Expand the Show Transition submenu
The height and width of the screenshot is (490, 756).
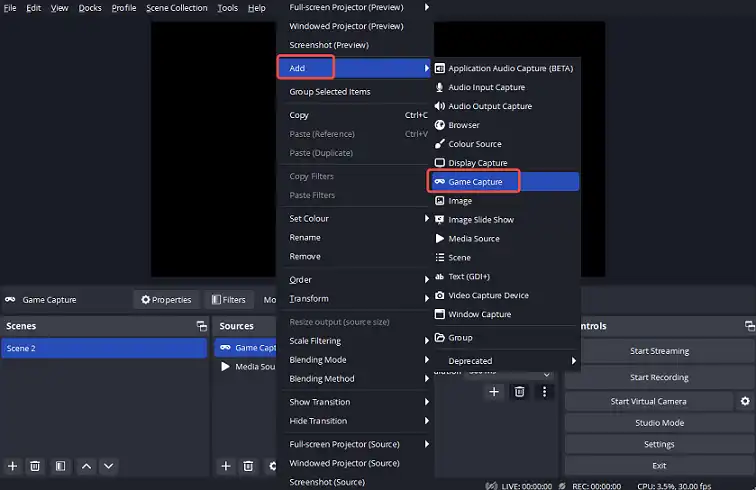tap(356, 402)
